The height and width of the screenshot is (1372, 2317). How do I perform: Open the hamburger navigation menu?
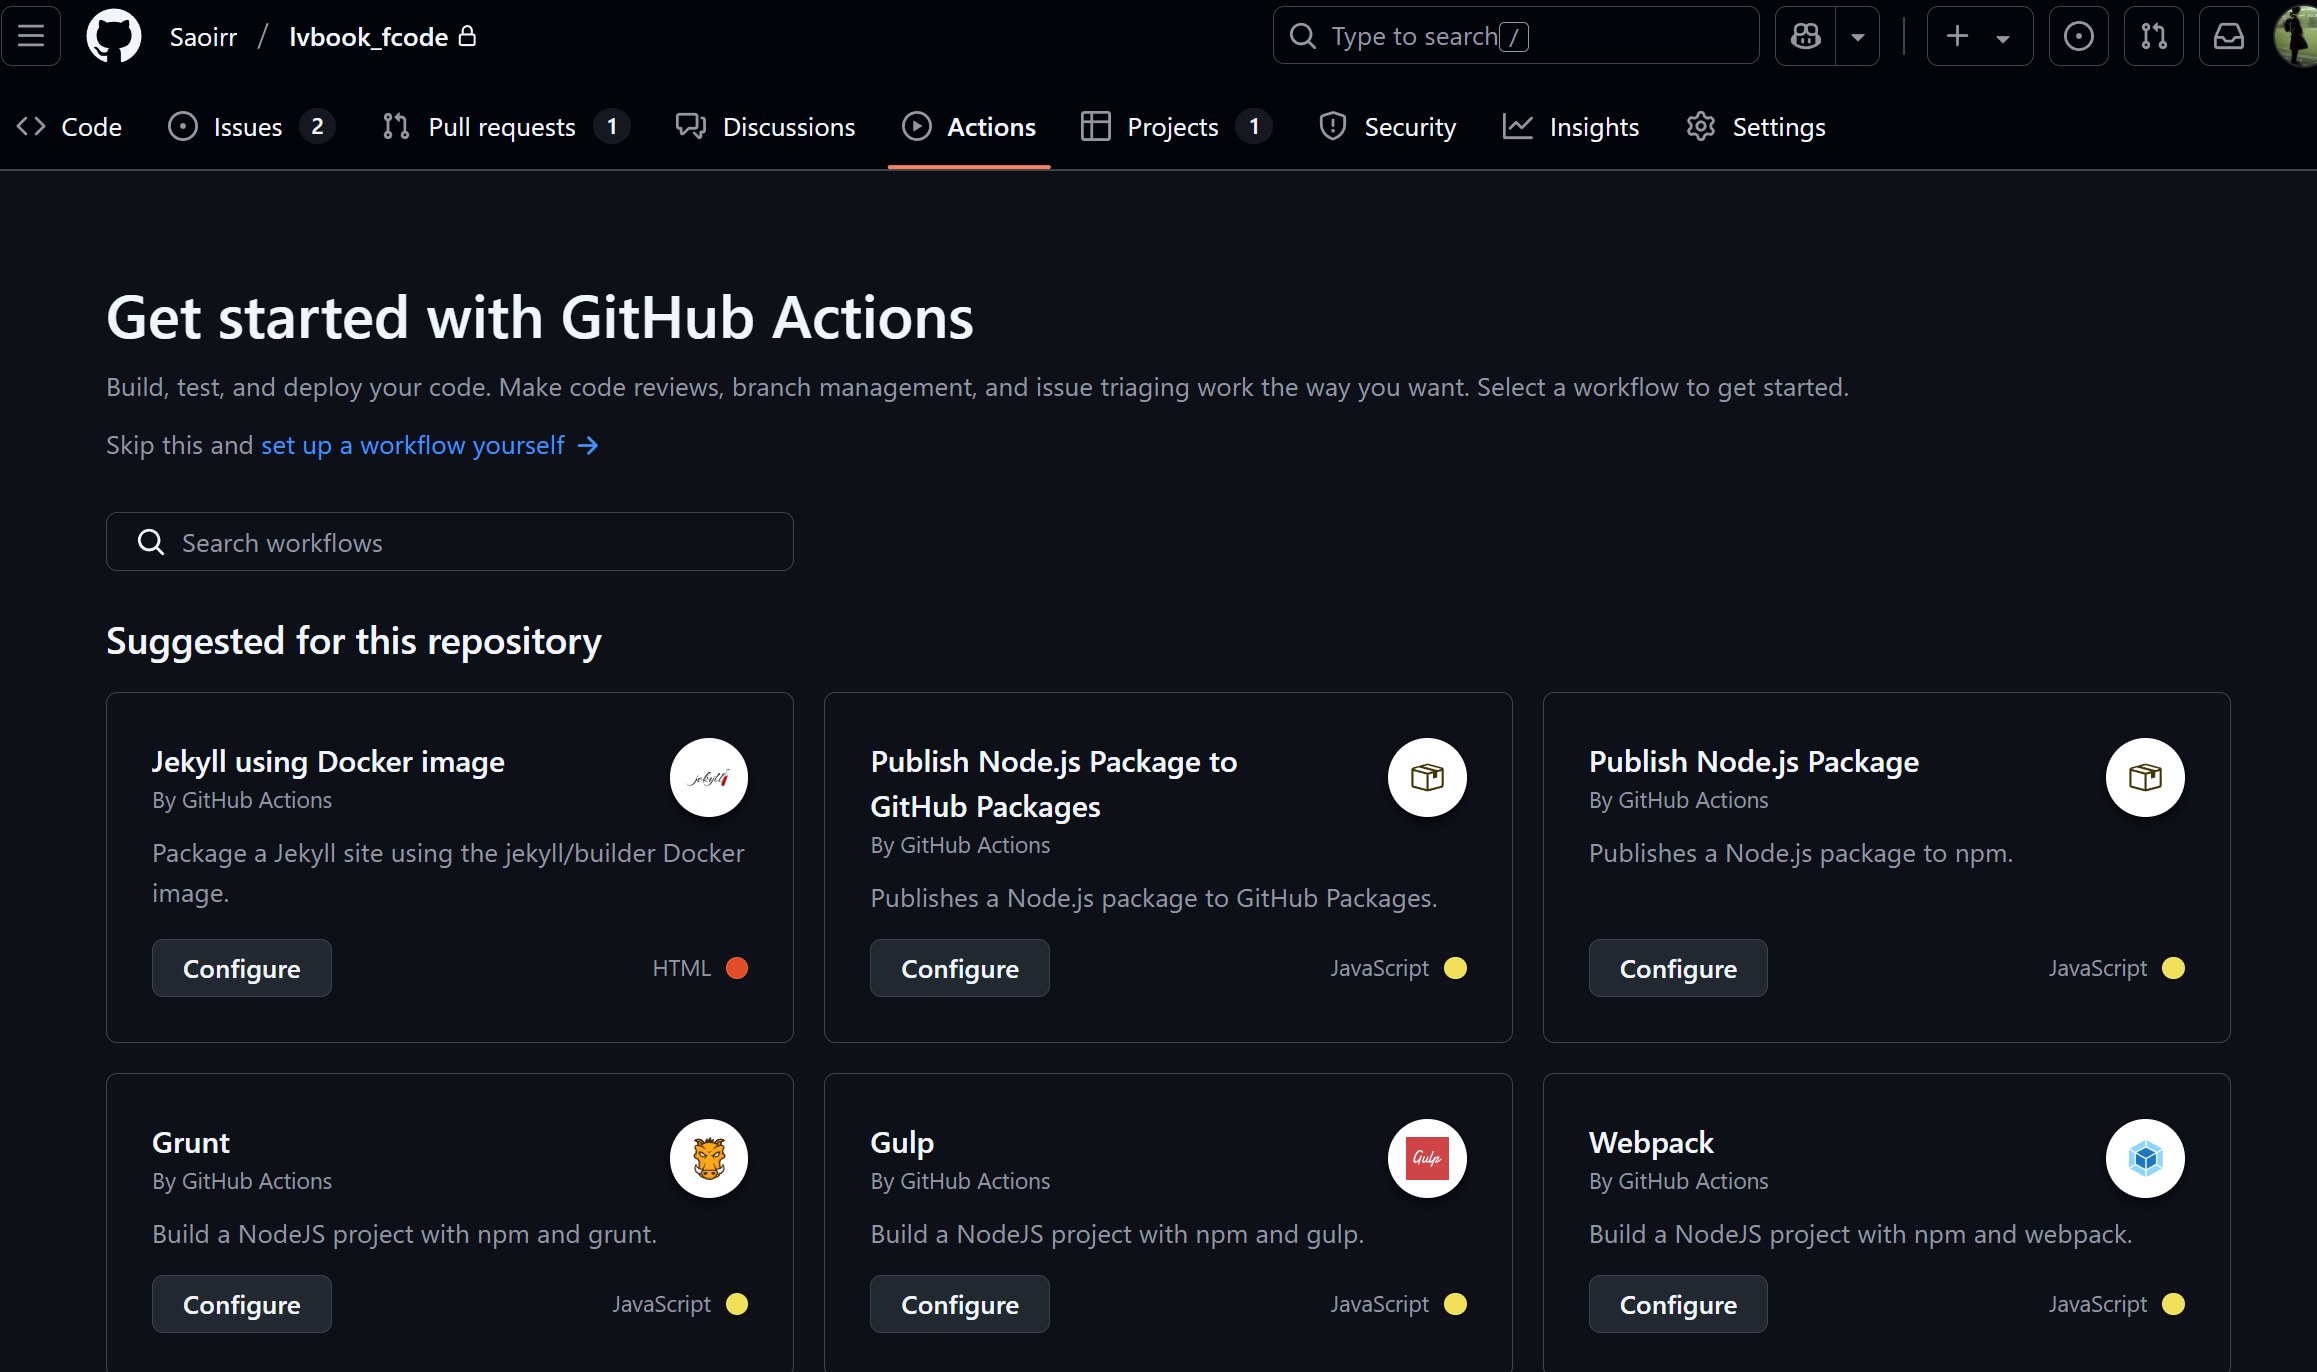31,36
